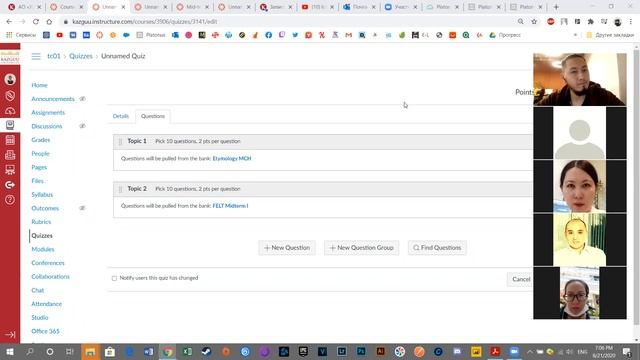The image size is (640, 360).
Task: Go to tc01 in the breadcrumb
Action: coord(53,56)
